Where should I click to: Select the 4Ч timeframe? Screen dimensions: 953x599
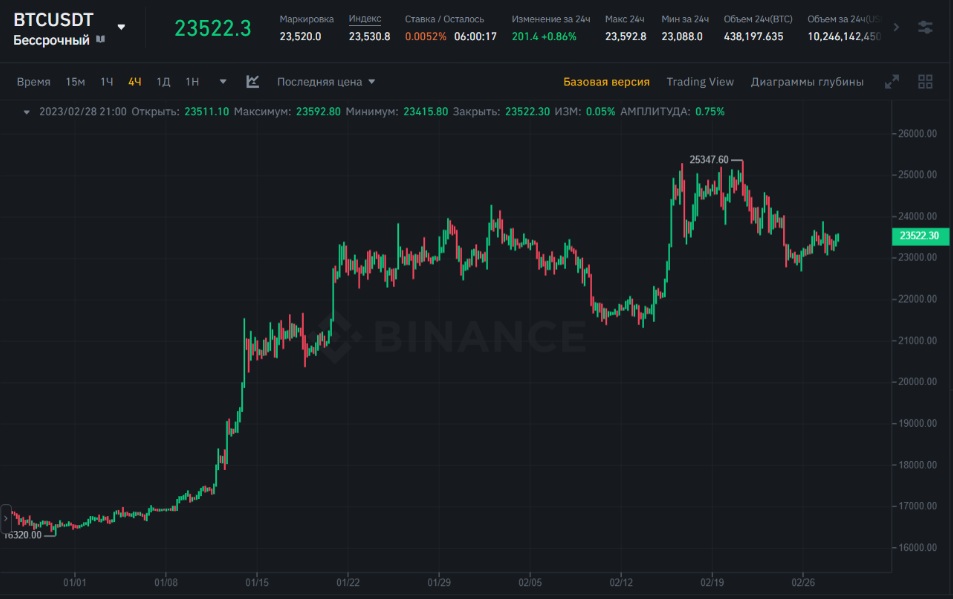click(x=135, y=82)
